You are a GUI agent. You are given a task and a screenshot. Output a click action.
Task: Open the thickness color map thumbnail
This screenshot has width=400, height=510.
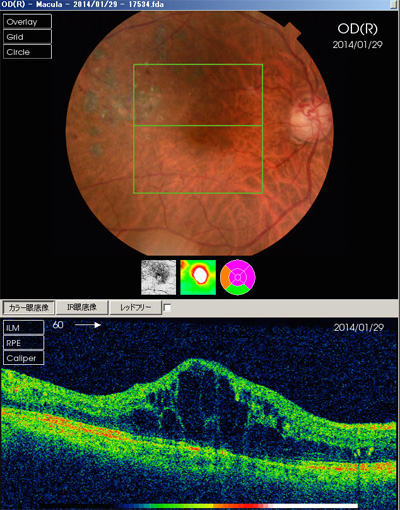pos(198,277)
